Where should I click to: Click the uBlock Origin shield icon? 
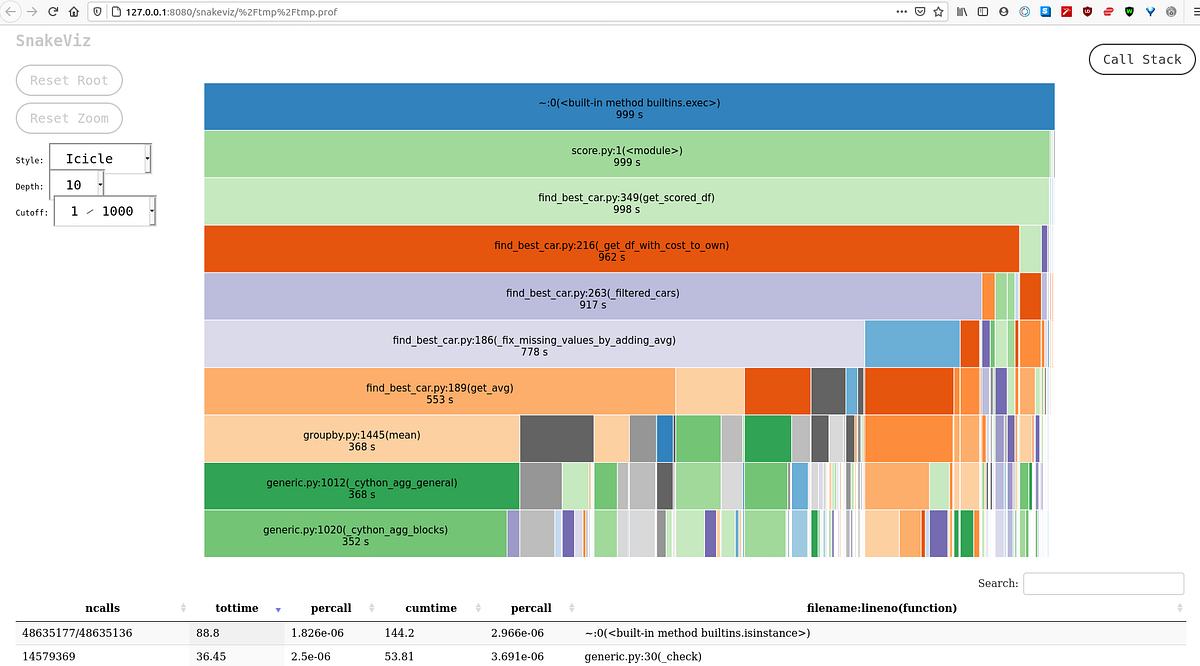[1086, 11]
